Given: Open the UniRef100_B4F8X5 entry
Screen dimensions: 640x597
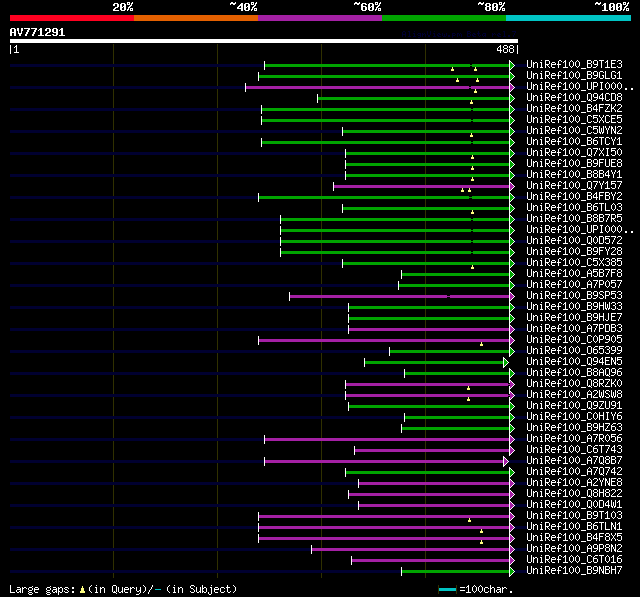Looking at the screenshot, I should coord(574,538).
